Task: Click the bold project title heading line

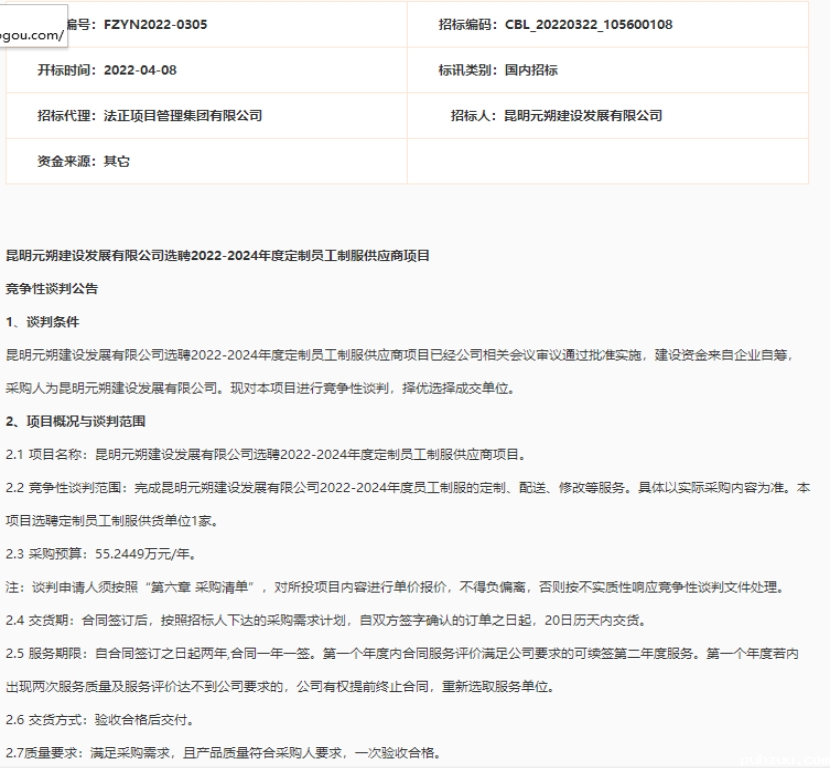Action: 218,256
